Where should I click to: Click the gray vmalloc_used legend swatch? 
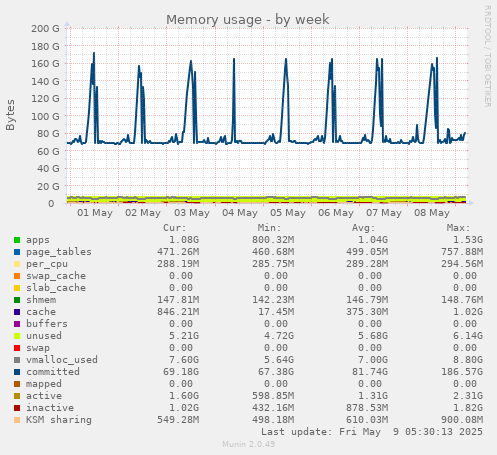click(17, 360)
